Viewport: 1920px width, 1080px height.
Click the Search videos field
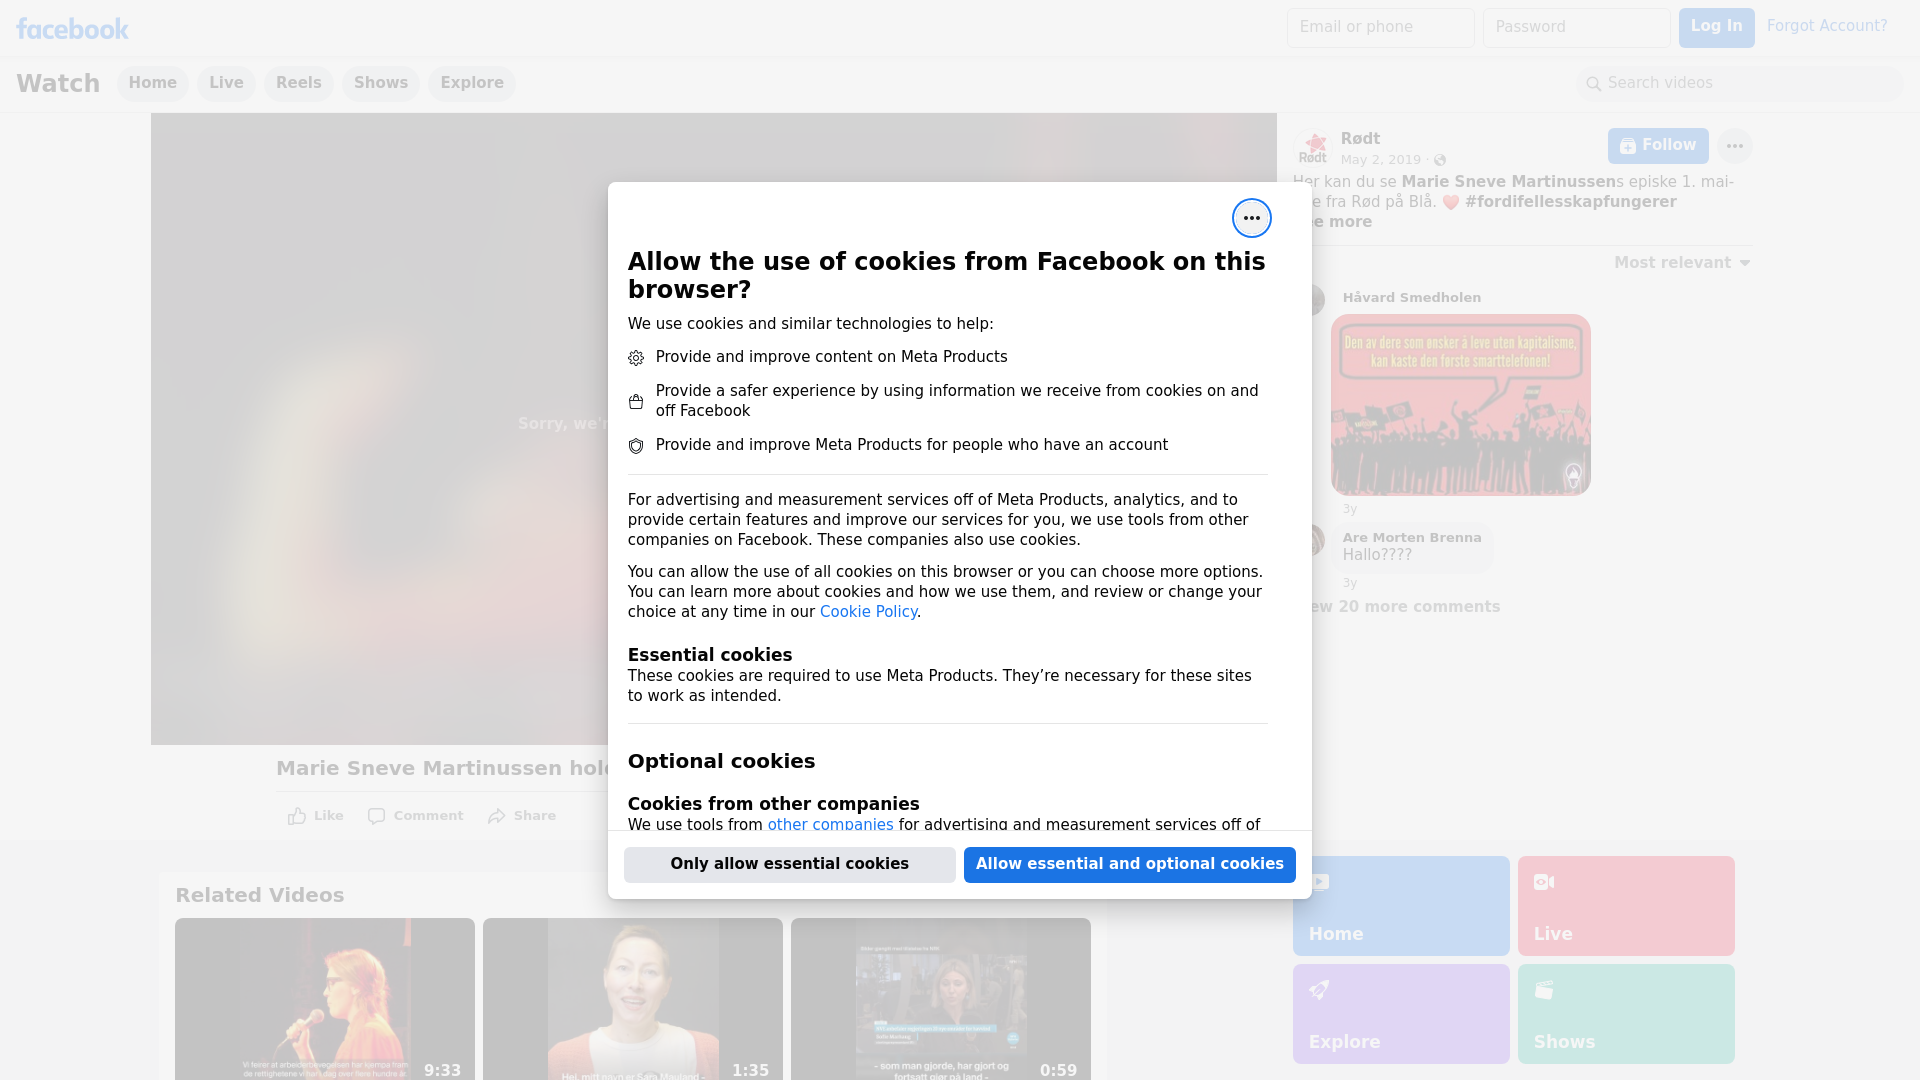point(1740,83)
